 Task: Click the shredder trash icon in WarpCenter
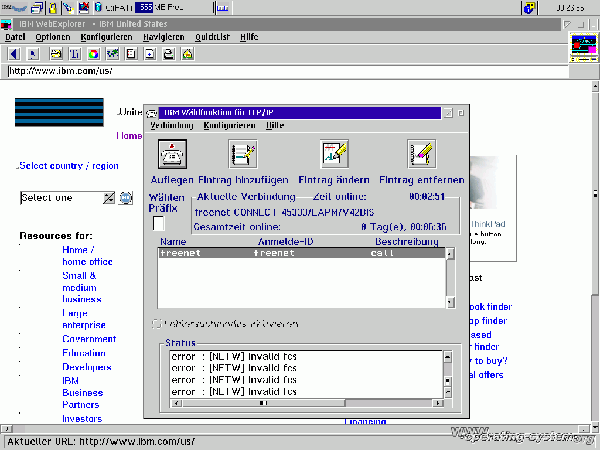click(x=98, y=7)
